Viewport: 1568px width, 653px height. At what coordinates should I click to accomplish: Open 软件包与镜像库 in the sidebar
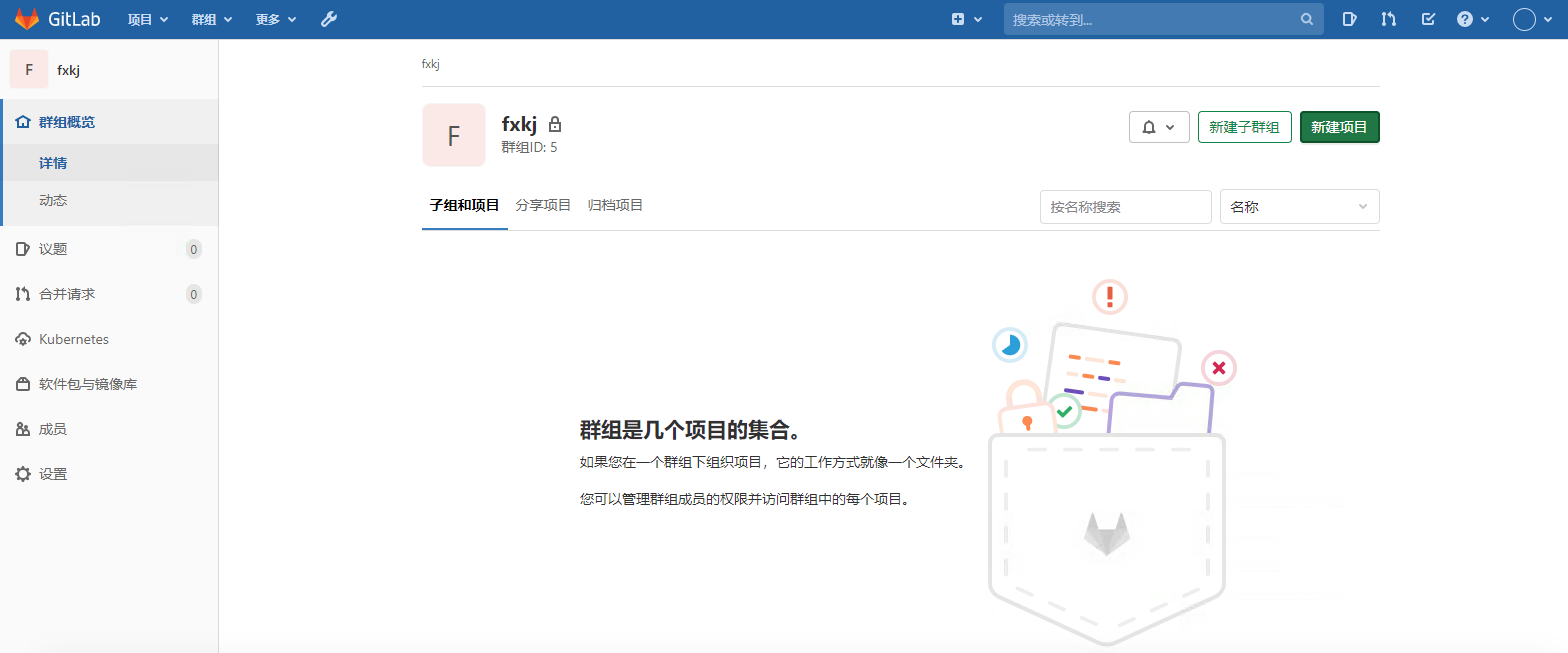[x=109, y=384]
